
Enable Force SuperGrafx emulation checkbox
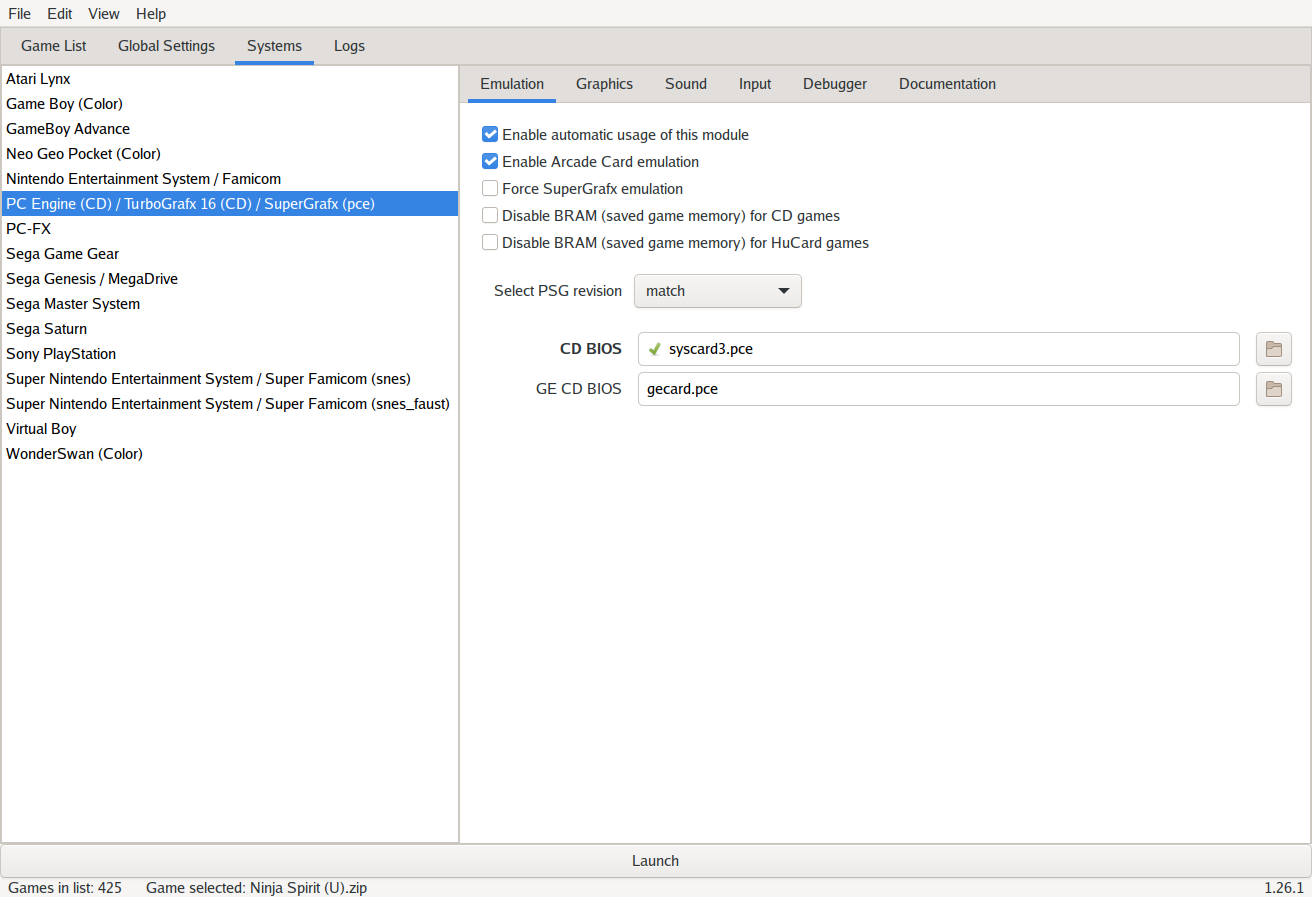[x=490, y=188]
